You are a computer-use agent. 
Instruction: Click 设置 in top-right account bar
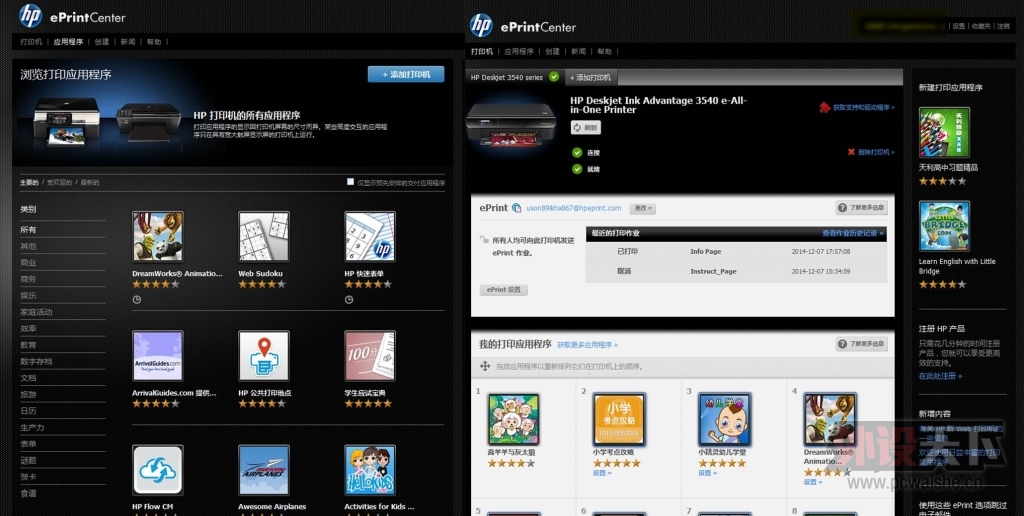pyautogui.click(x=959, y=26)
